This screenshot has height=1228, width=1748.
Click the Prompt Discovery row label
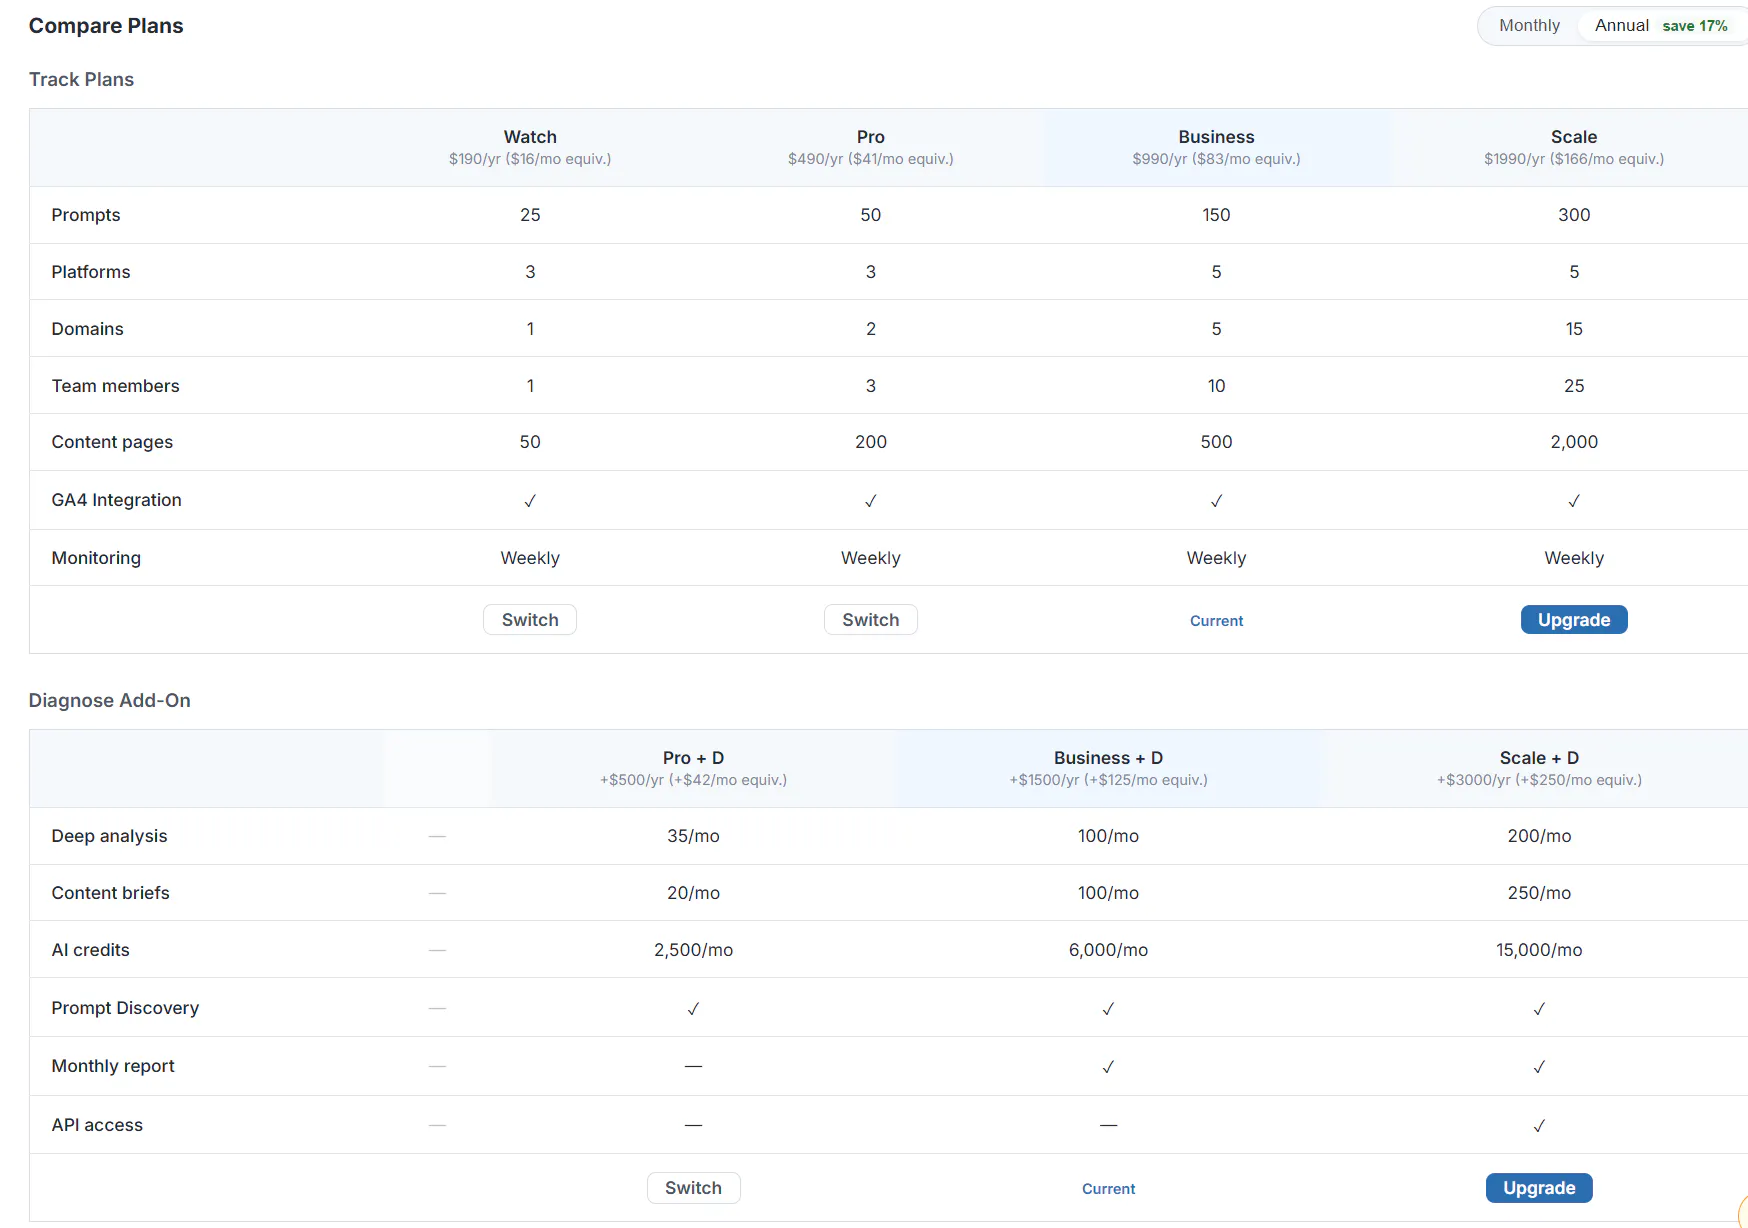pos(125,1008)
